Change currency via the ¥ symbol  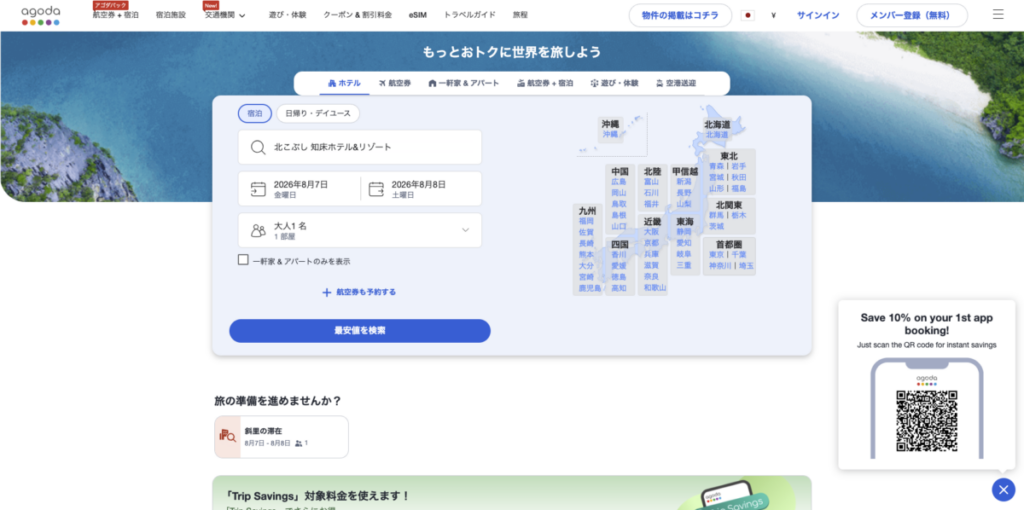coord(773,15)
